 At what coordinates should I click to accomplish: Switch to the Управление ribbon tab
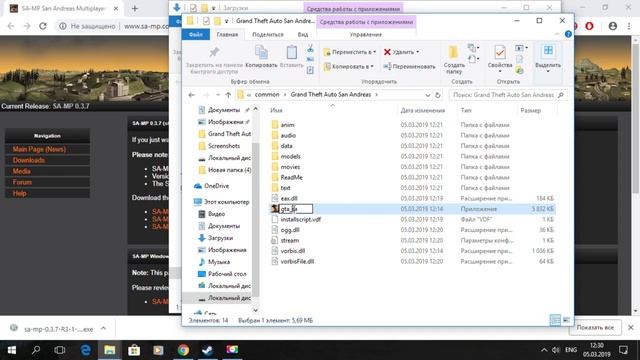tap(366, 35)
